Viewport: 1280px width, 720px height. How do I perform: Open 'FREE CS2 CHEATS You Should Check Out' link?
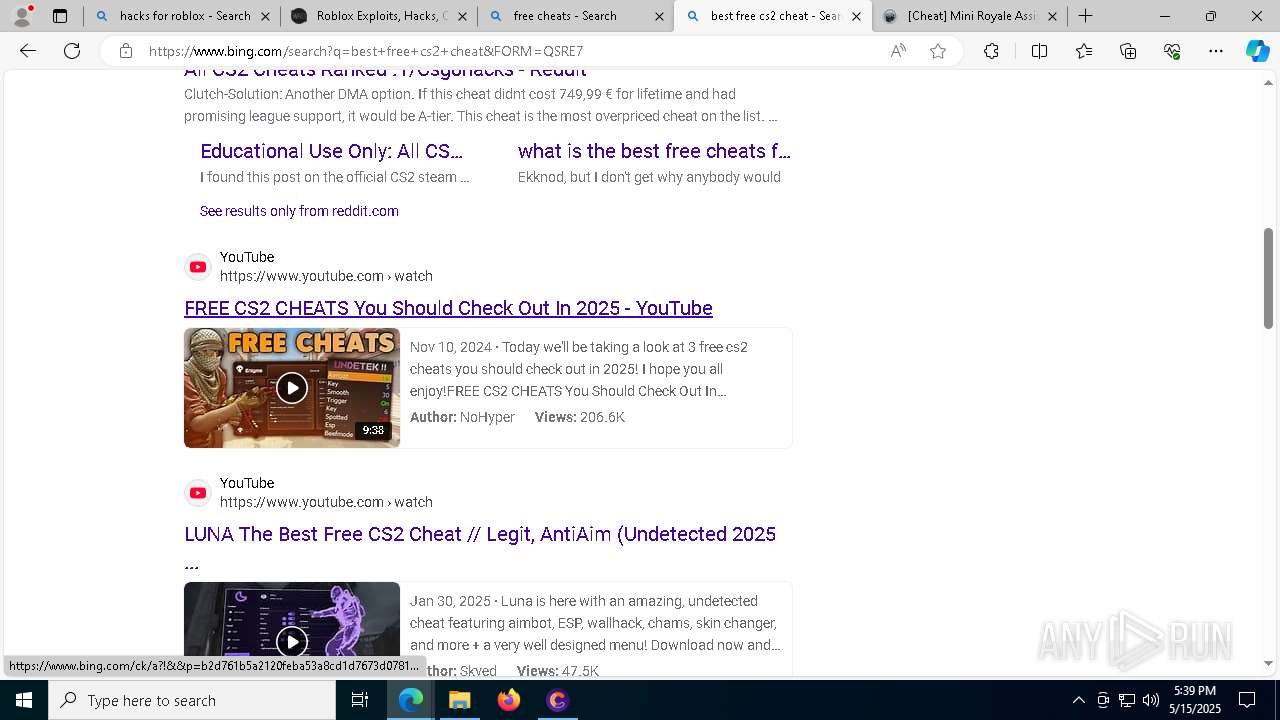448,308
